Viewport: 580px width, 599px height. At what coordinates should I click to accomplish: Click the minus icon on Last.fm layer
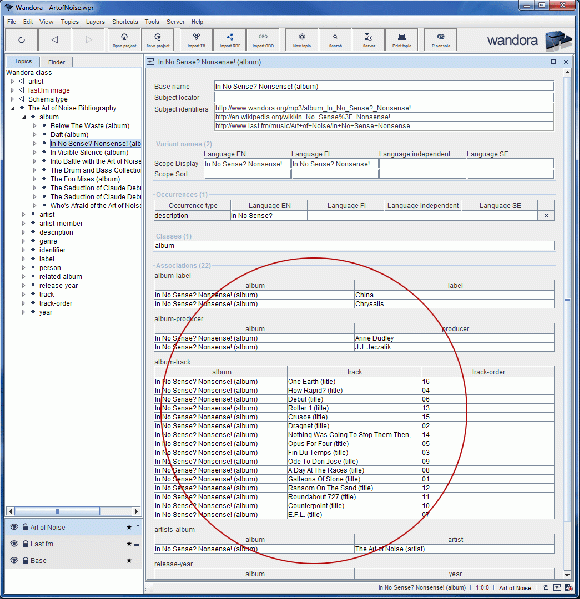tap(136, 544)
